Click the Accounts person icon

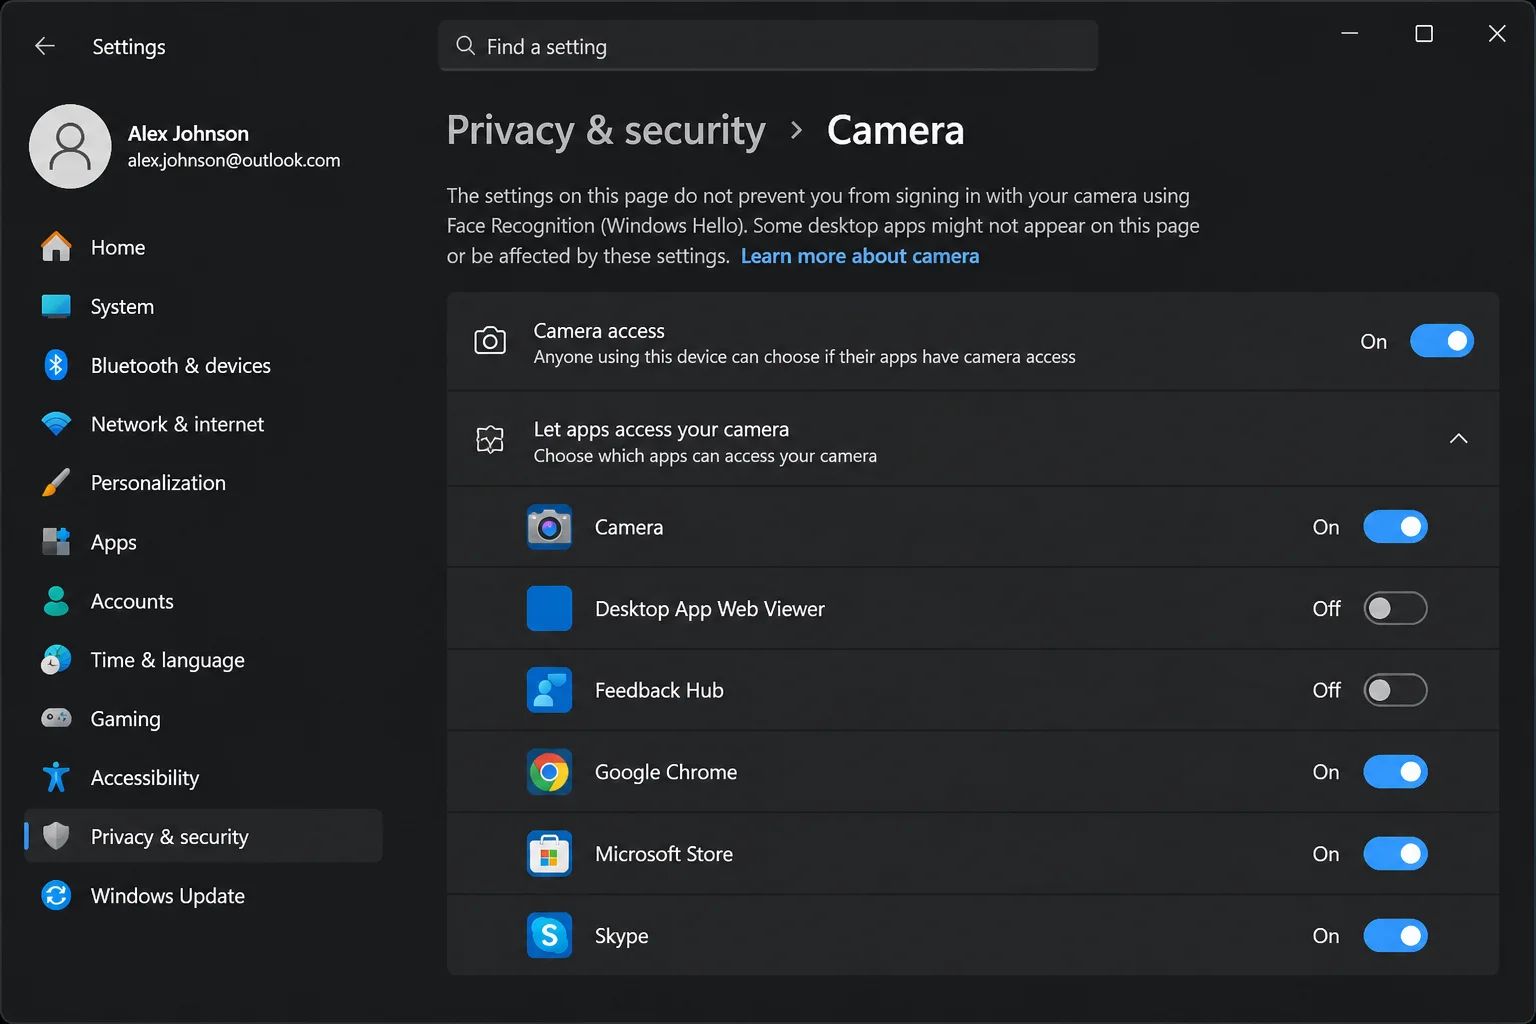[56, 601]
